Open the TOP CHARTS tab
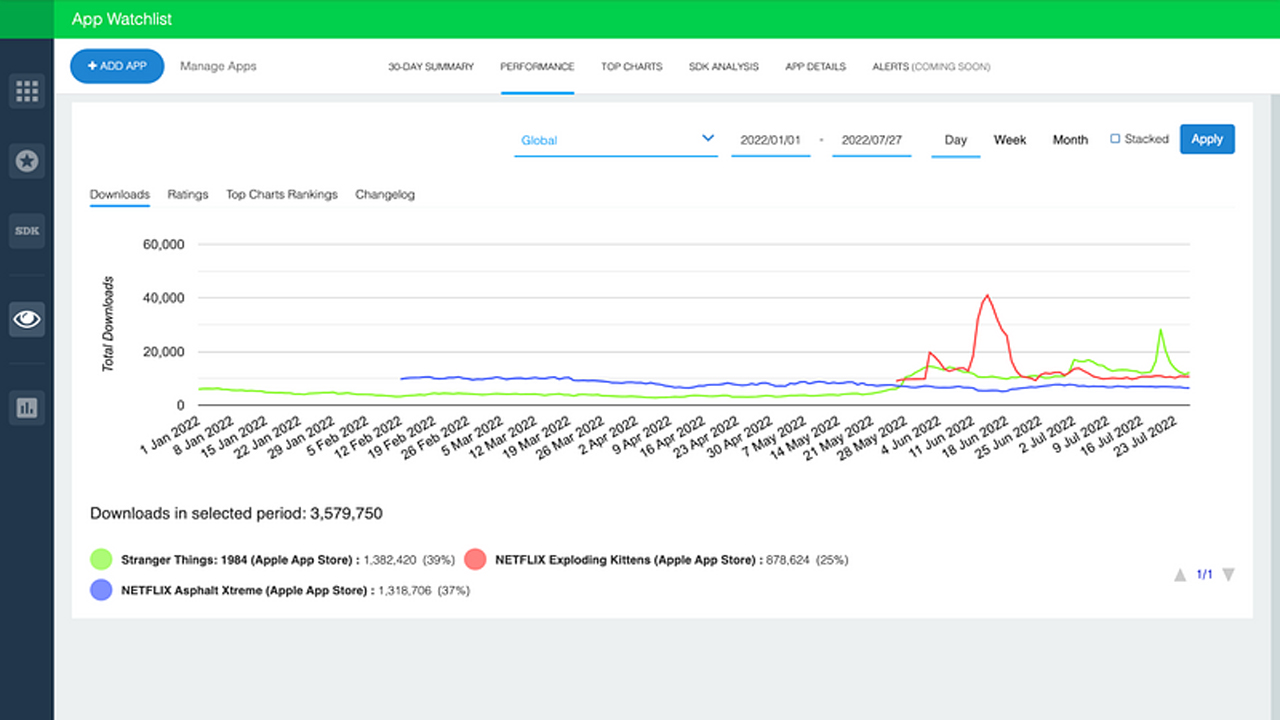This screenshot has height=720, width=1280. click(631, 67)
